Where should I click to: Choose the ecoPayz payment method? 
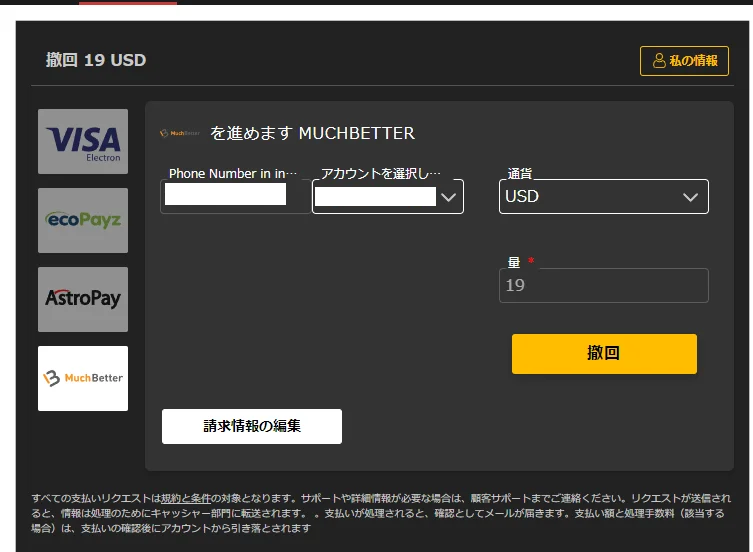pyautogui.click(x=83, y=221)
